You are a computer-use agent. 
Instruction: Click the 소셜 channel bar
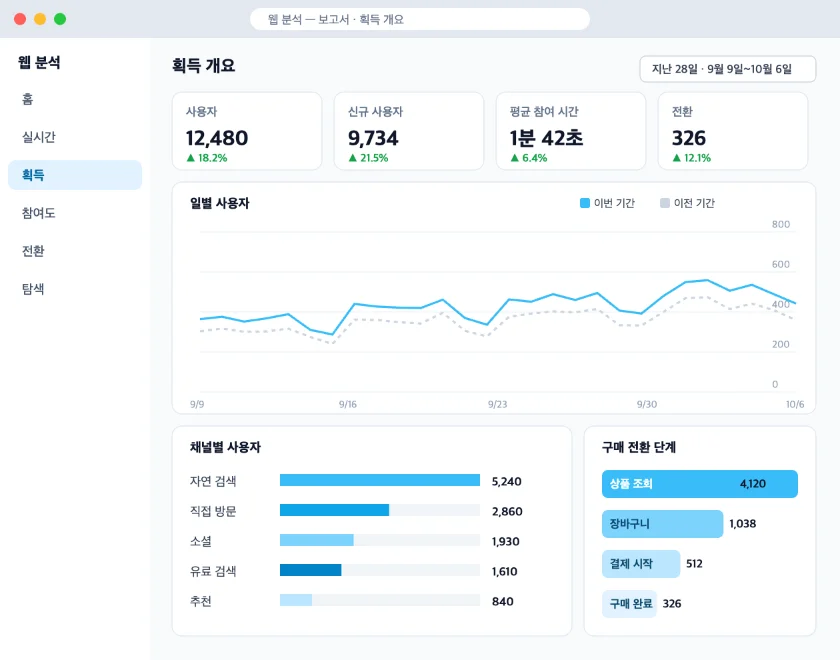(317, 540)
